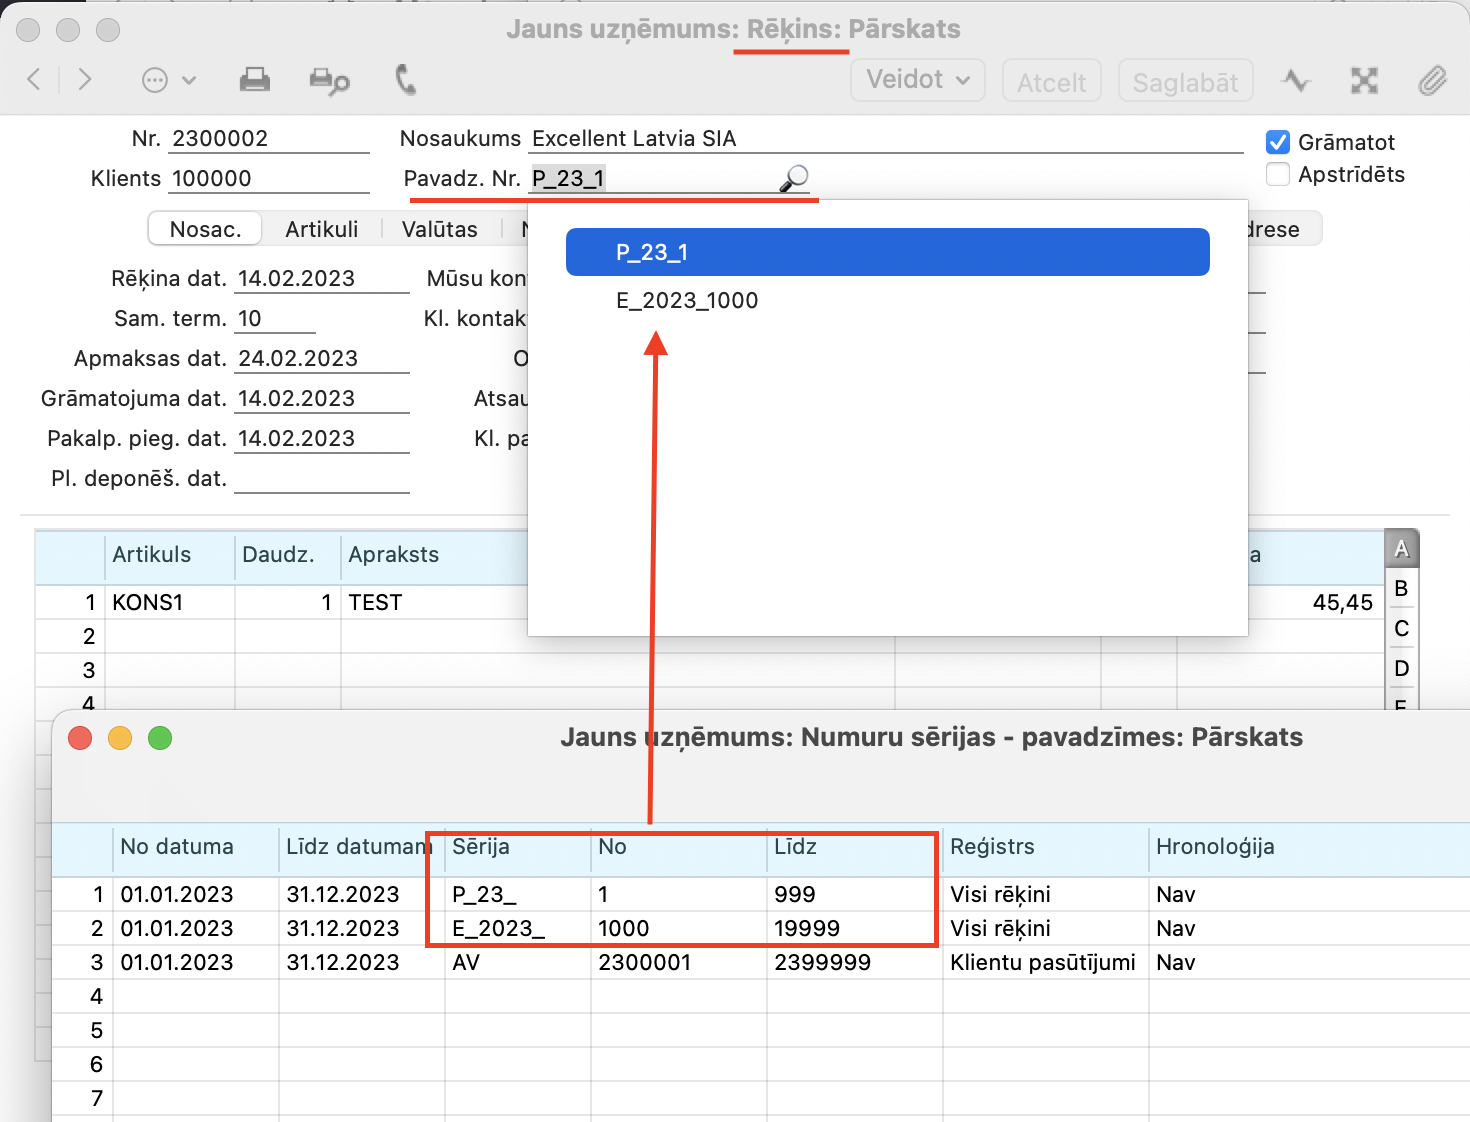Click the Atcelt button

(x=1051, y=82)
